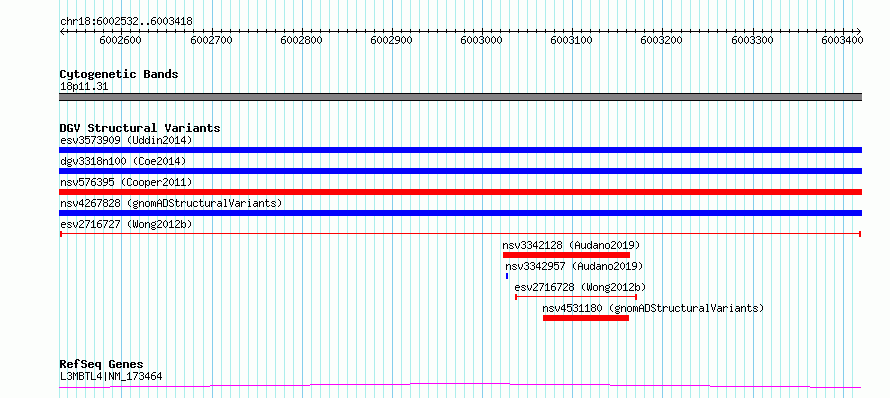Viewport: 890px width, 398px height.
Task: Click the Cytogenetic Bands track heading
Action: click(119, 74)
